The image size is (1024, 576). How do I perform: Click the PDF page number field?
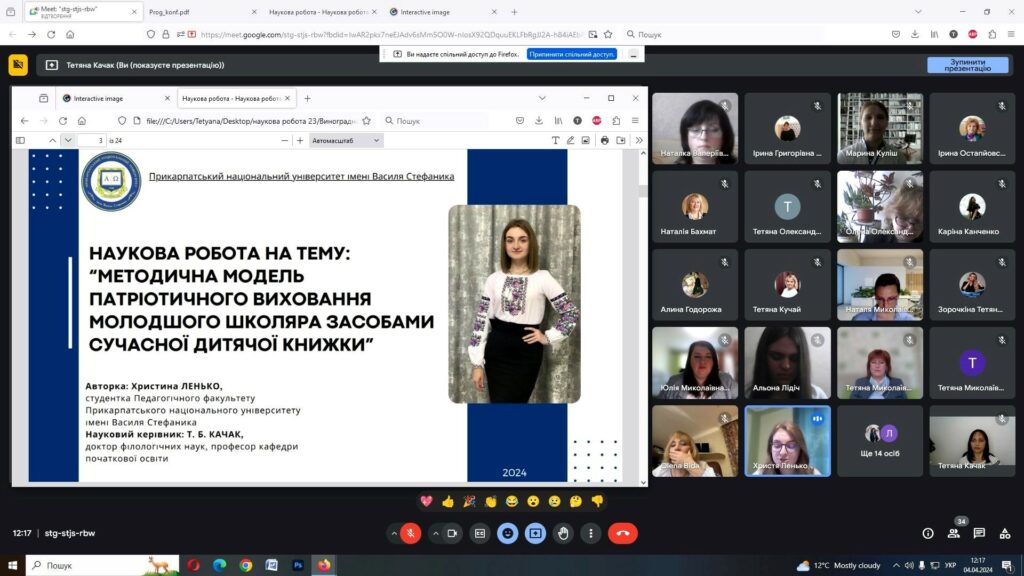[x=92, y=141]
